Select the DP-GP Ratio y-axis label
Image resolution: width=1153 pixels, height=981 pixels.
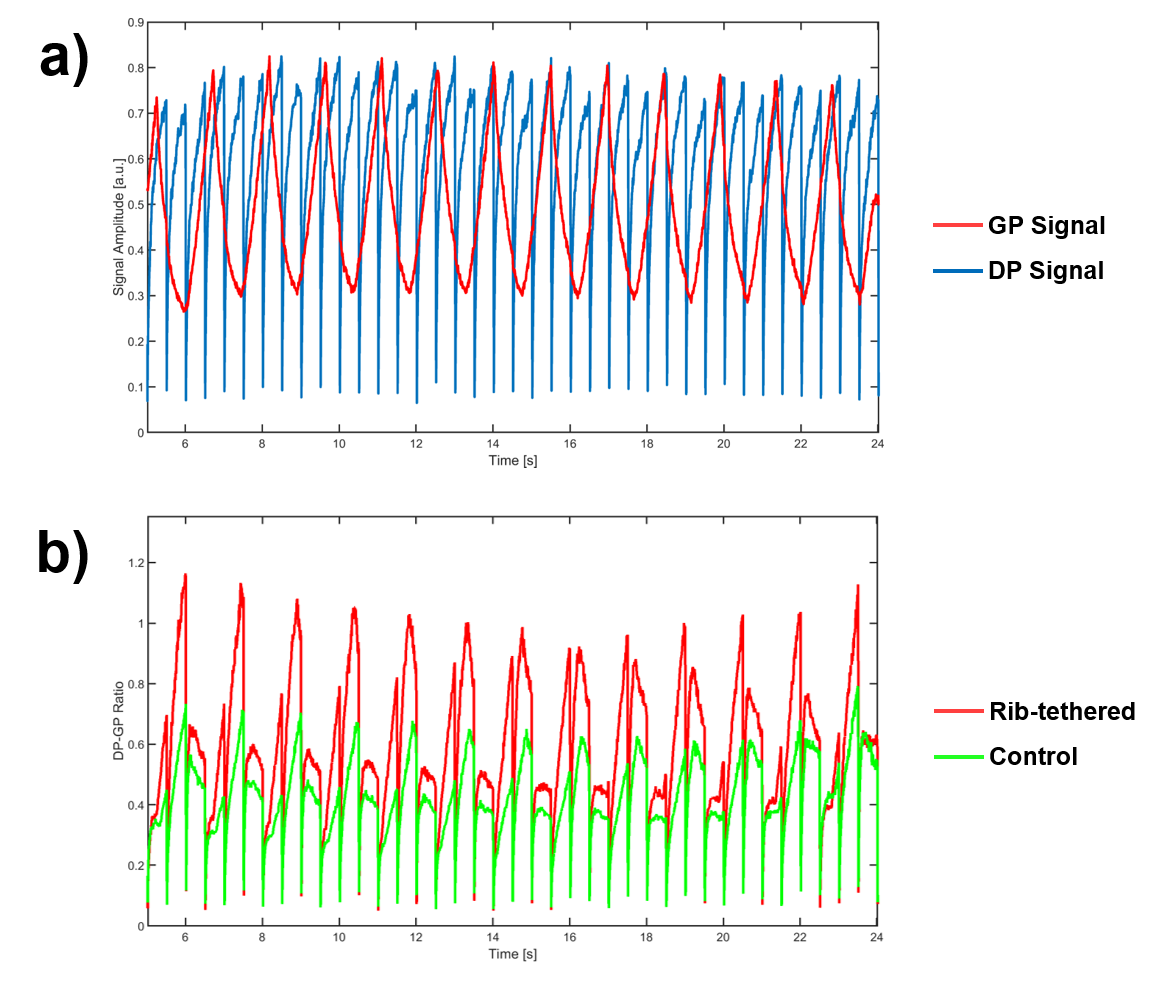(119, 720)
